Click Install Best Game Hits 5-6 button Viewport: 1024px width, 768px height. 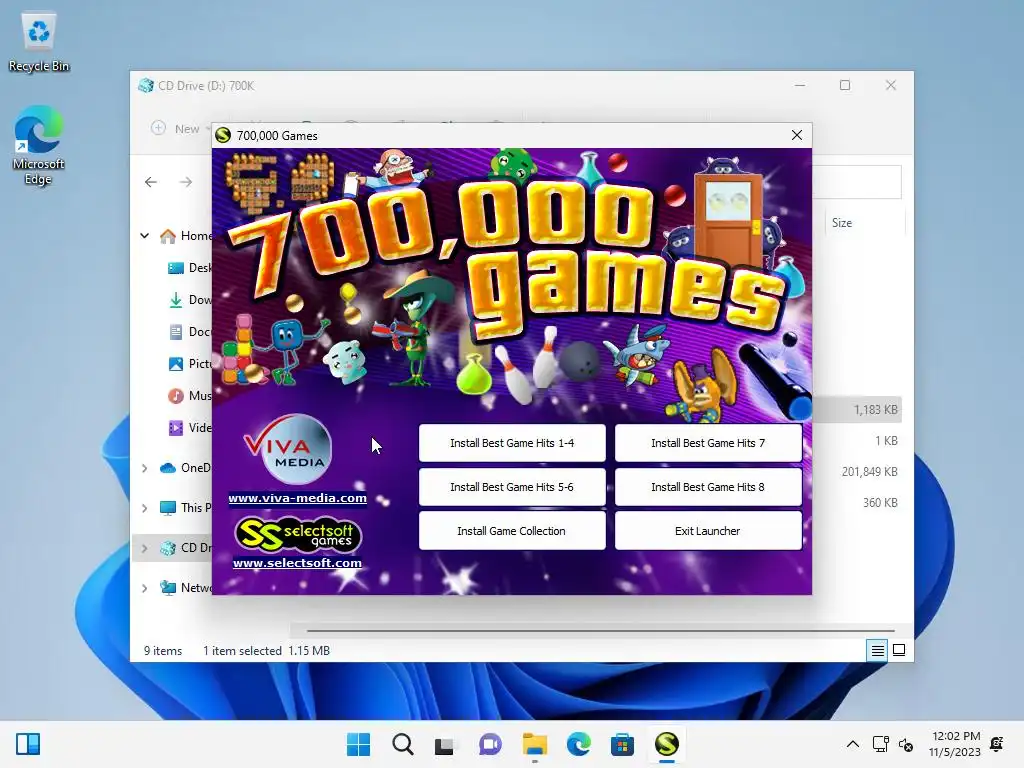[x=512, y=487]
